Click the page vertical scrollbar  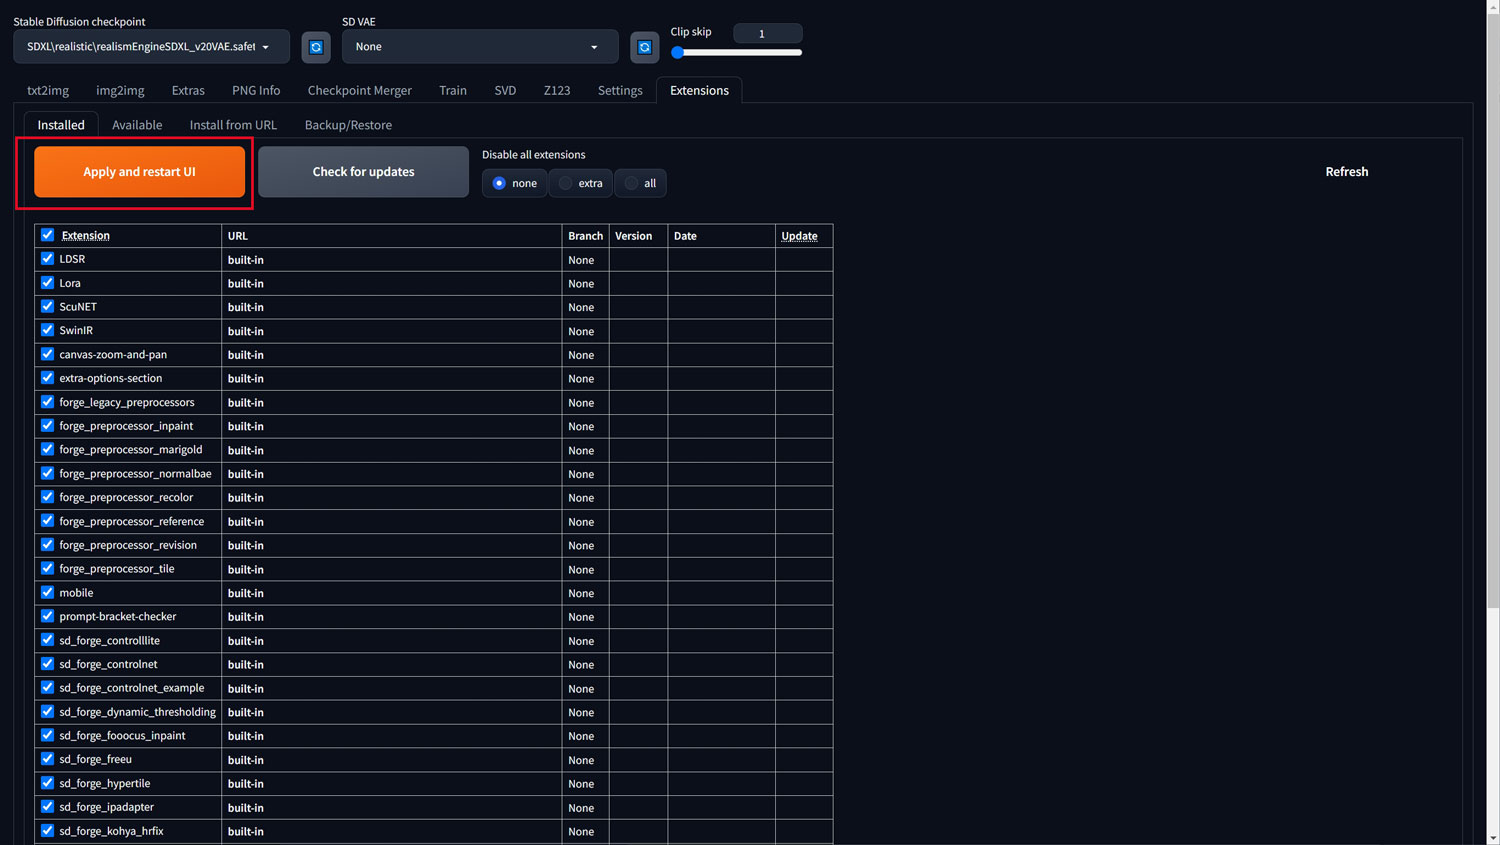click(1492, 400)
